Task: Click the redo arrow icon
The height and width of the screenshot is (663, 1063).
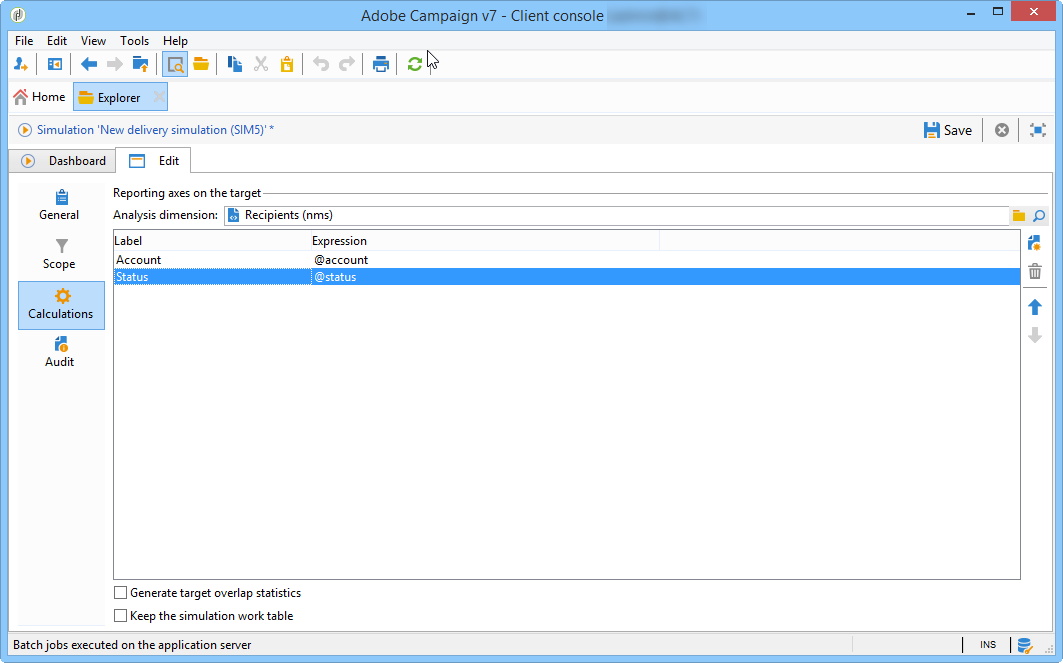Action: coord(346,64)
